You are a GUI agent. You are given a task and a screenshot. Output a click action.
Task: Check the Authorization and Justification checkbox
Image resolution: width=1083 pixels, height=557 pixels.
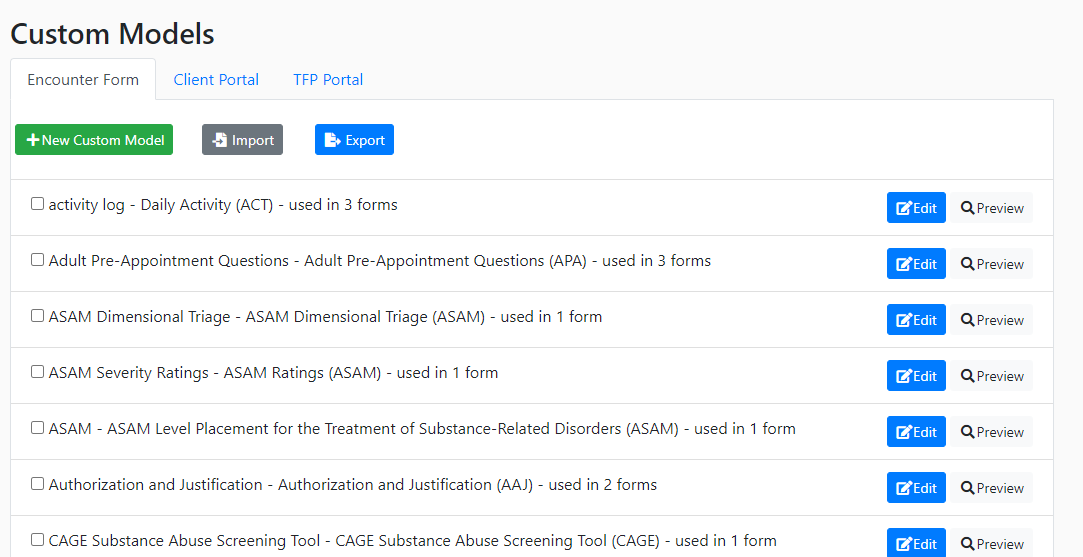37,484
